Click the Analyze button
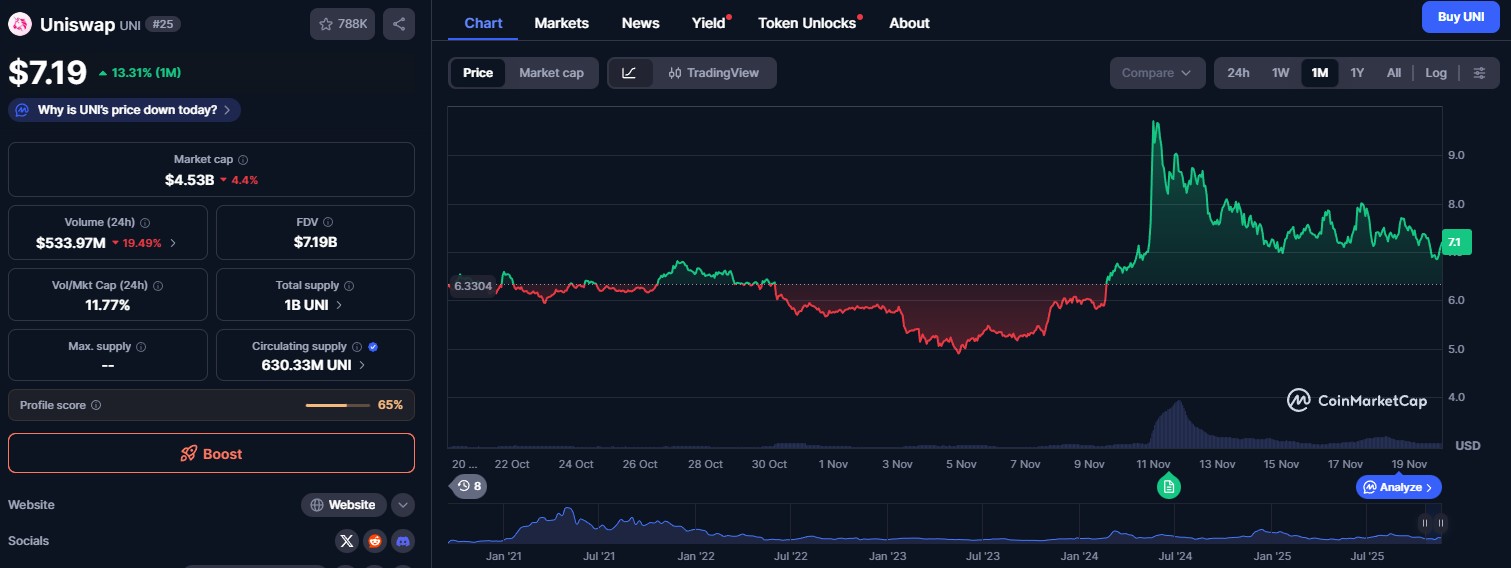This screenshot has height=568, width=1511. point(1399,487)
